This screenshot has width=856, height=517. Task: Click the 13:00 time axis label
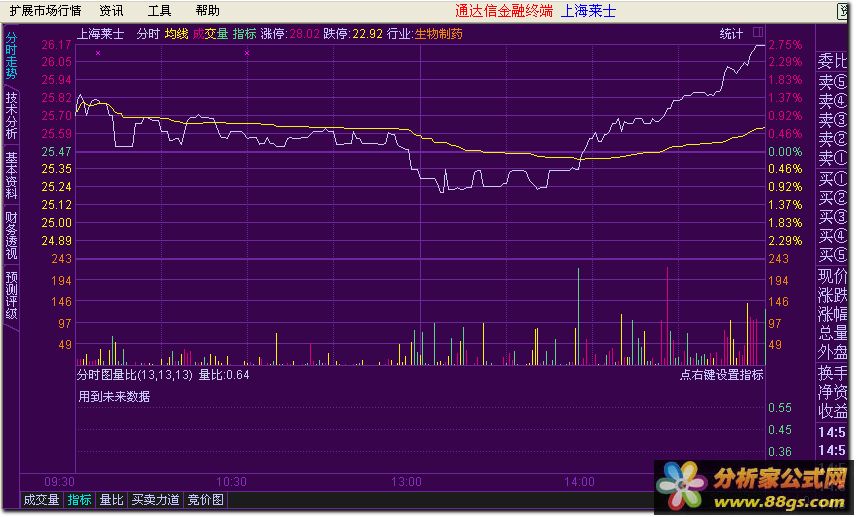point(406,482)
